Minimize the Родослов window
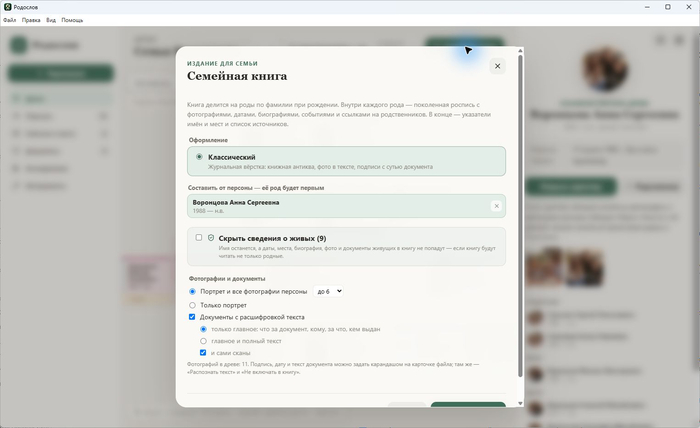700x428 pixels. tap(647, 7)
